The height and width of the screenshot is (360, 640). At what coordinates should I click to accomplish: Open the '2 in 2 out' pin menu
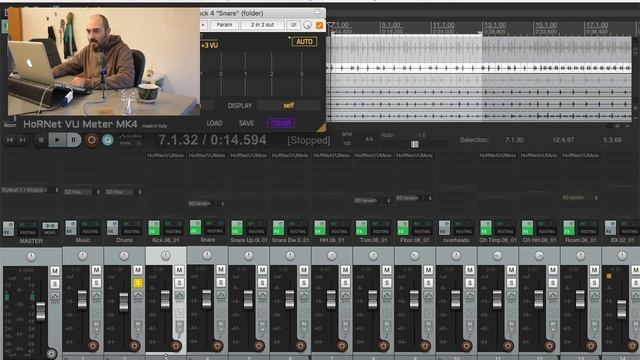point(262,25)
